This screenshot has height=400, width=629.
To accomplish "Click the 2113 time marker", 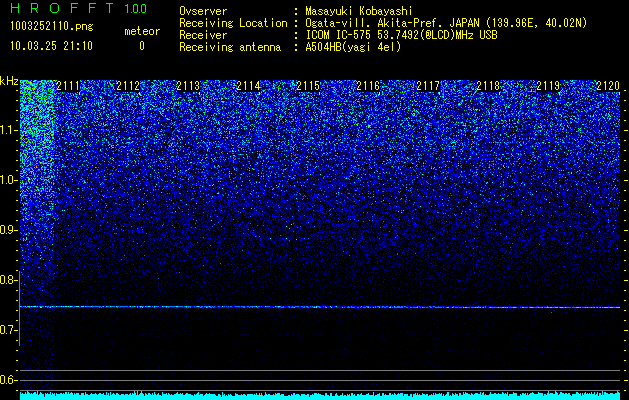I will tap(188, 85).
